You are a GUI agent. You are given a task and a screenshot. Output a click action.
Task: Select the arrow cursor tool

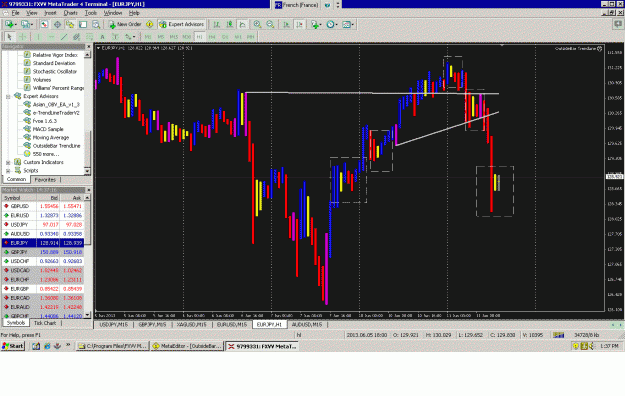(x=10, y=37)
